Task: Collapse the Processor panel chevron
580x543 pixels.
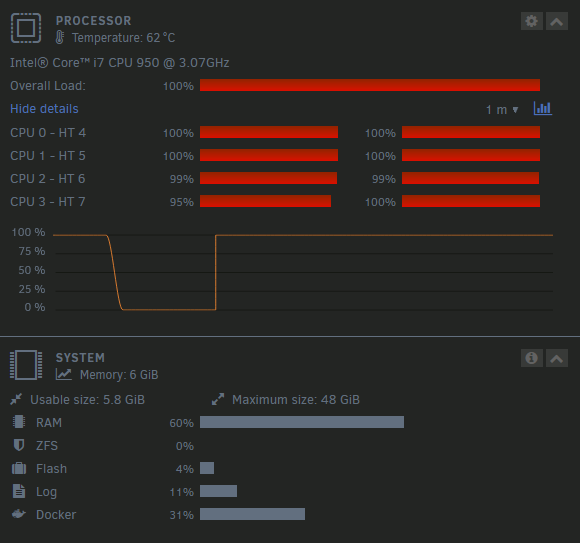Action: click(x=557, y=21)
